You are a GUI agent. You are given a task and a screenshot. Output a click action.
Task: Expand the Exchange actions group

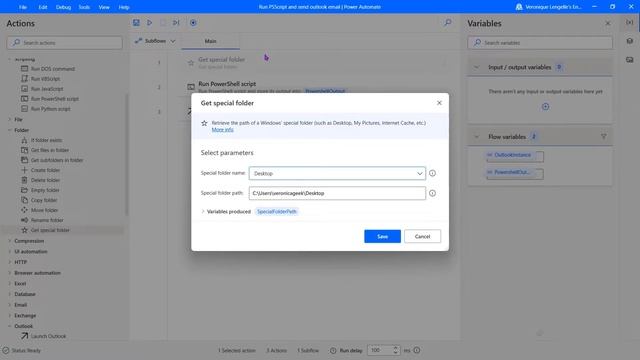10,316
